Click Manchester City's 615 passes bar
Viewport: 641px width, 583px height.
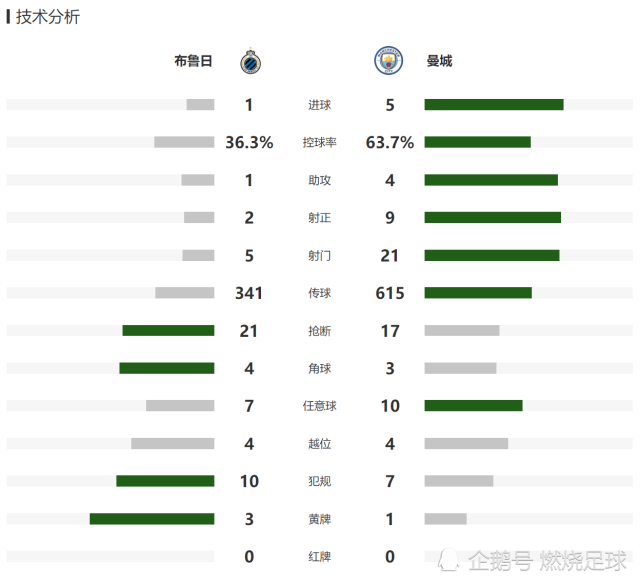click(x=478, y=293)
